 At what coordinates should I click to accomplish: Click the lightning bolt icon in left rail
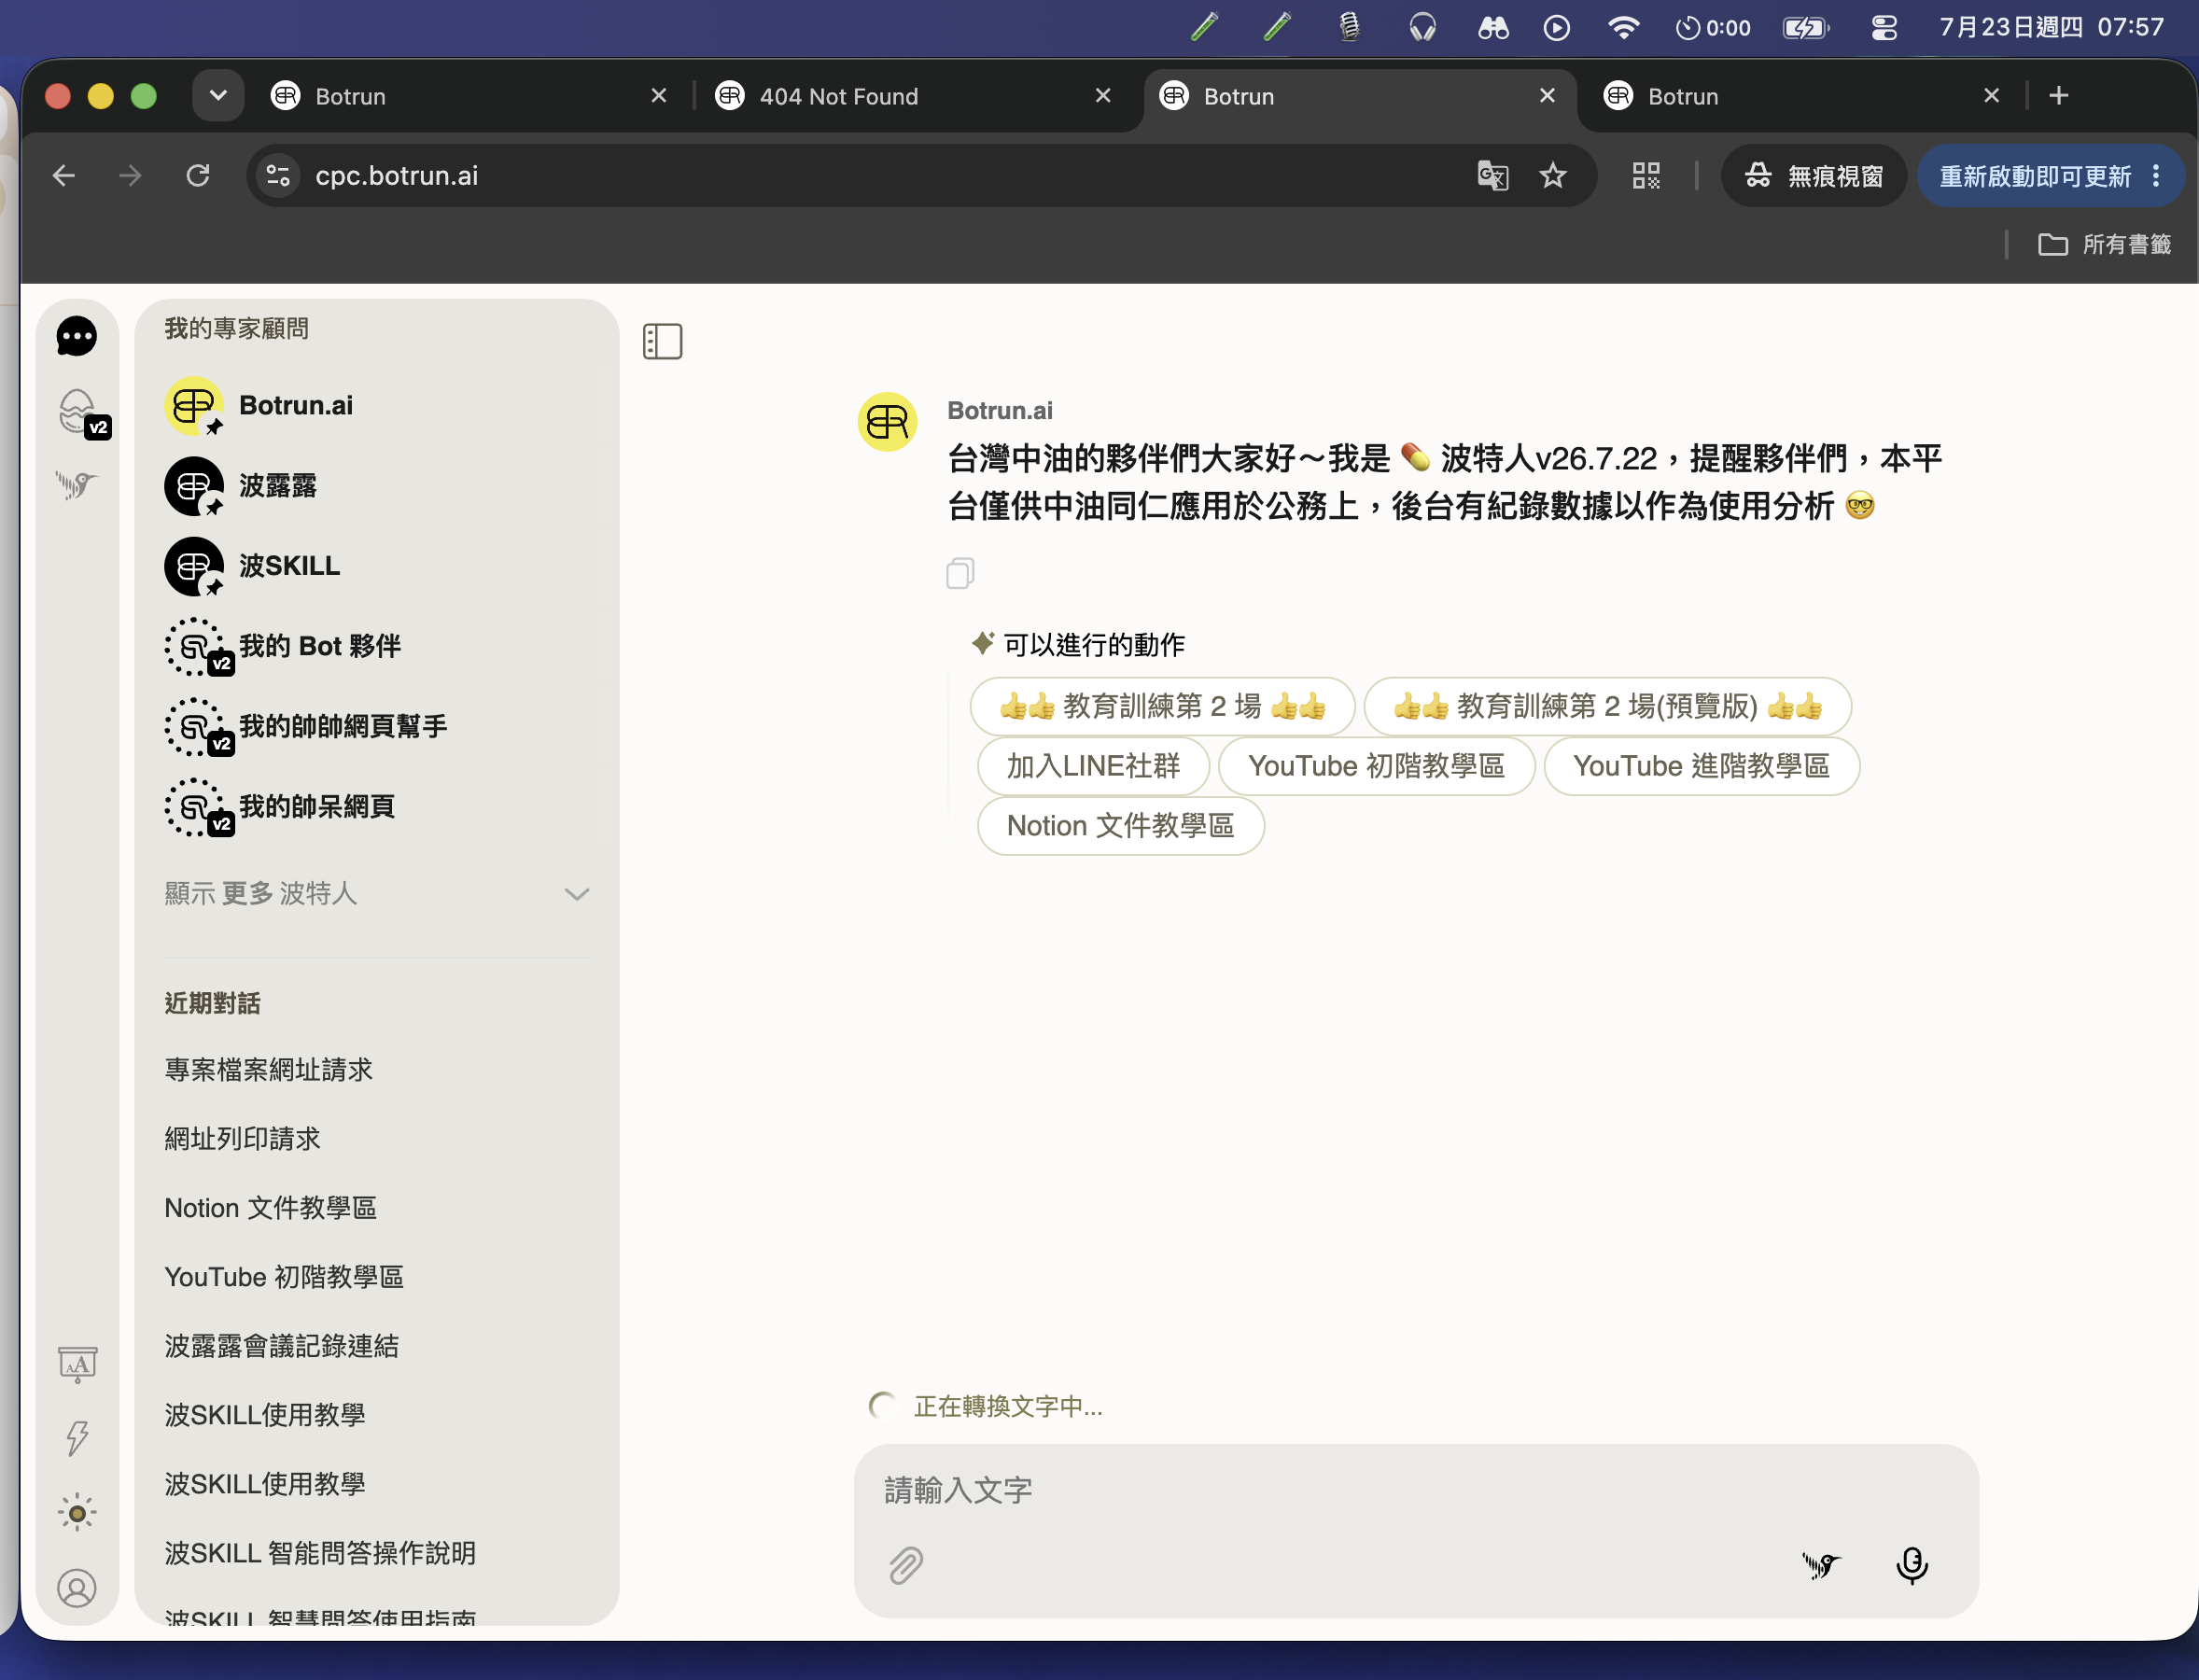pos(77,1438)
